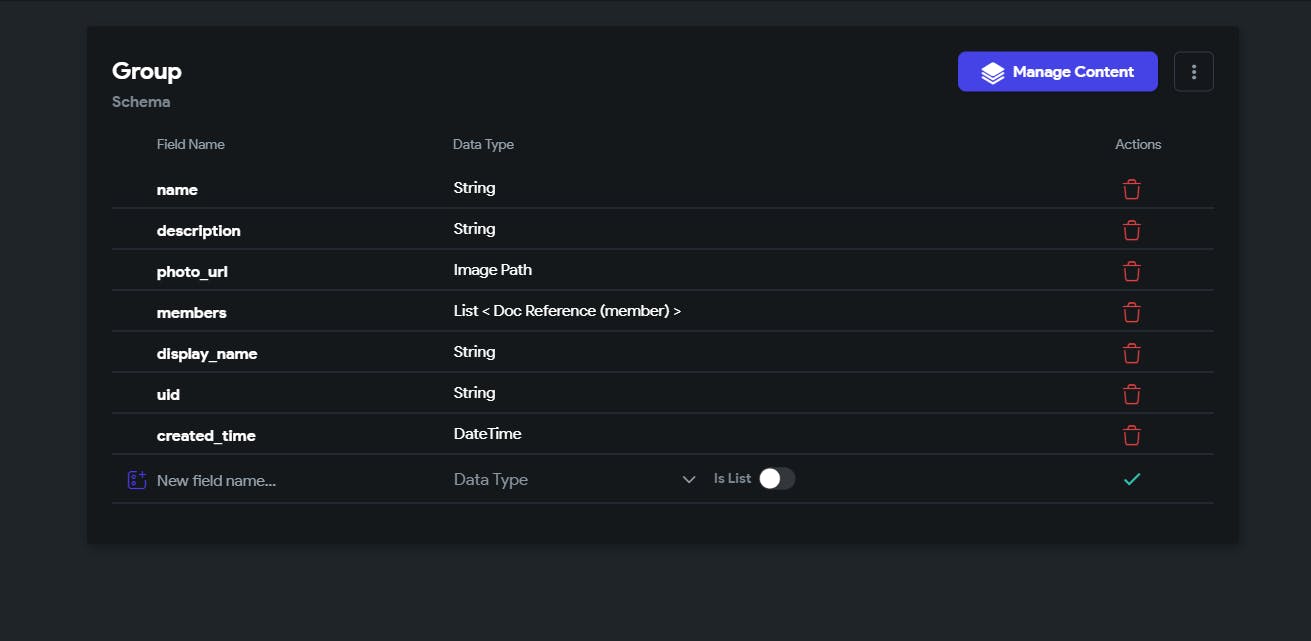Image resolution: width=1311 pixels, height=641 pixels.
Task: Delete the name field
Action: coord(1131,189)
